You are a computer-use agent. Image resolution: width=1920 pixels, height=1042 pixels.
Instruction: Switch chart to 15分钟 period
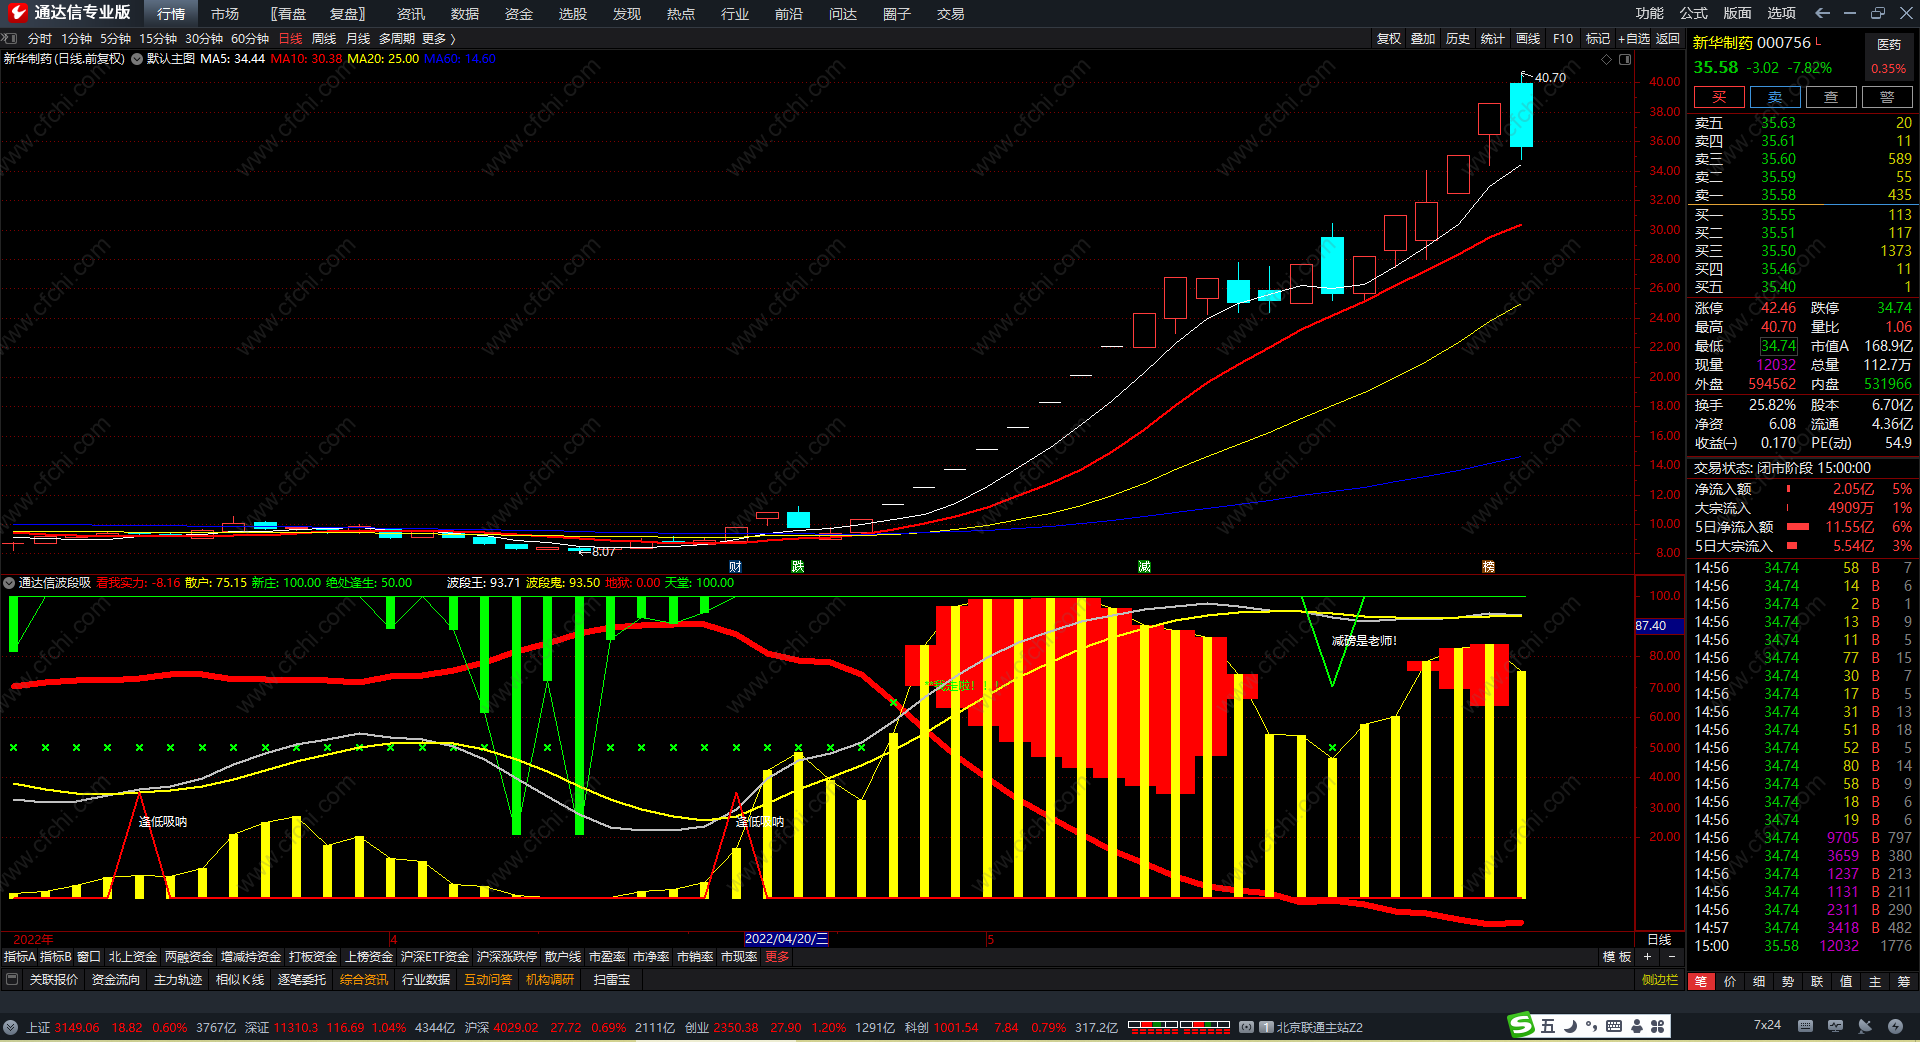[x=158, y=39]
